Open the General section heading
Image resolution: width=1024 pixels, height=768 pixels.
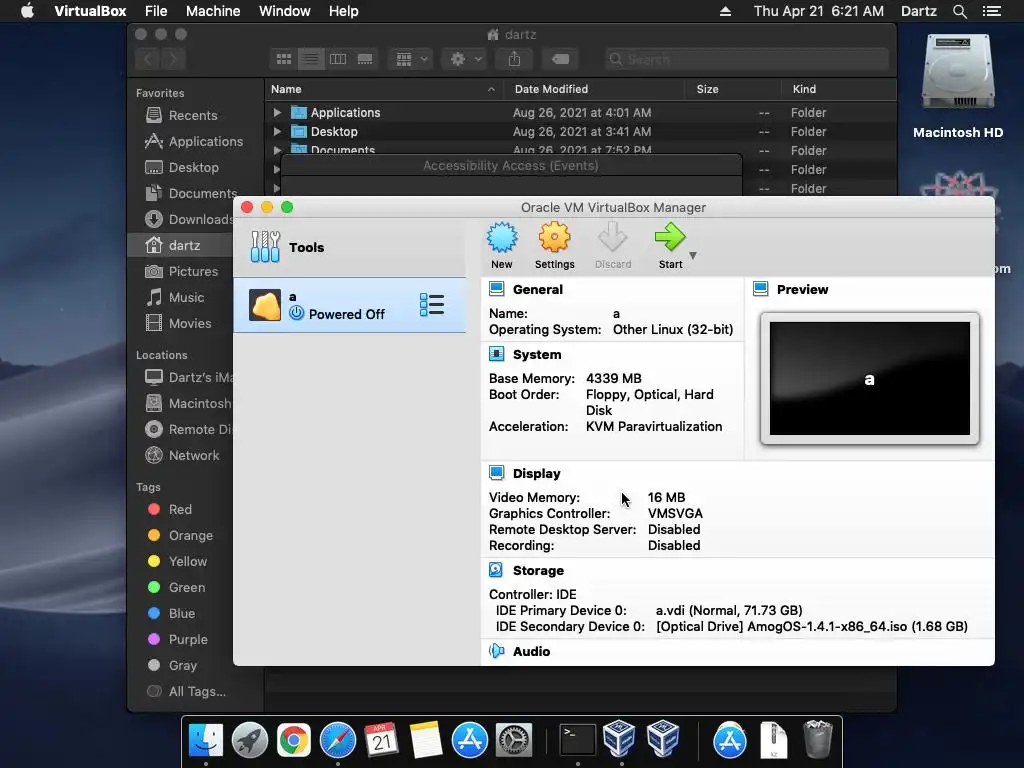tap(537, 289)
